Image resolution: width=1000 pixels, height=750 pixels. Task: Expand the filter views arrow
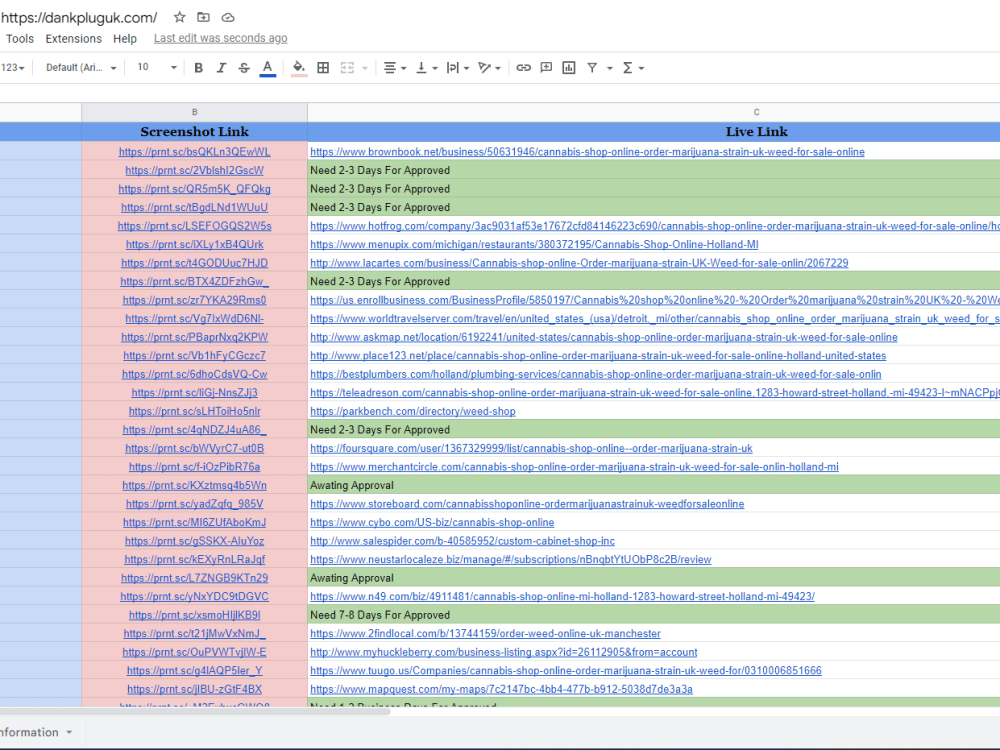pyautogui.click(x=610, y=68)
